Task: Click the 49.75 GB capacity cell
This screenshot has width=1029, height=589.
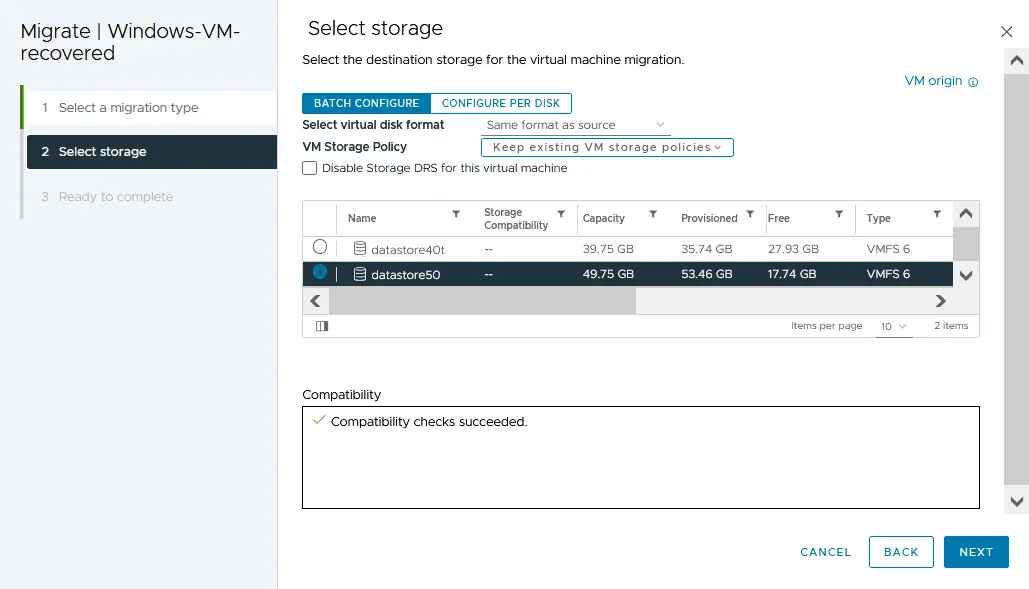Action: click(608, 274)
